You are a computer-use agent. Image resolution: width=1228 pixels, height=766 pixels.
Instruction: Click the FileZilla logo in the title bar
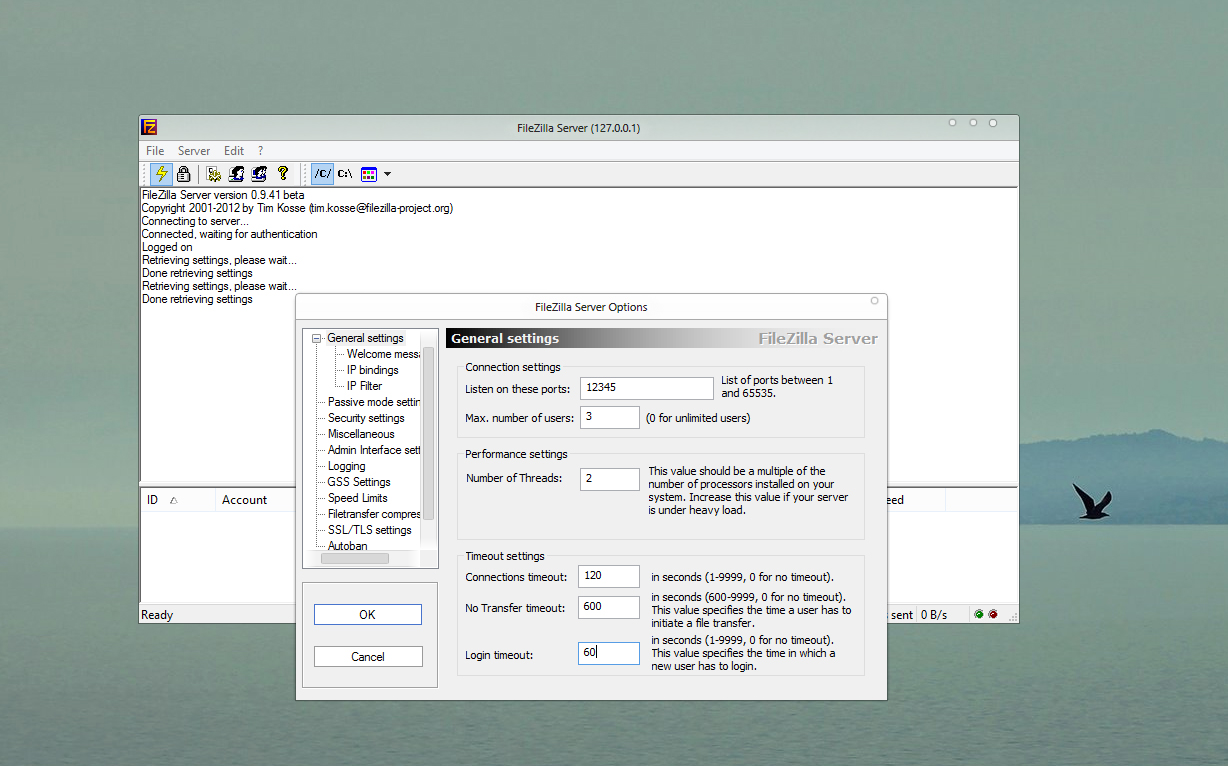pos(149,127)
